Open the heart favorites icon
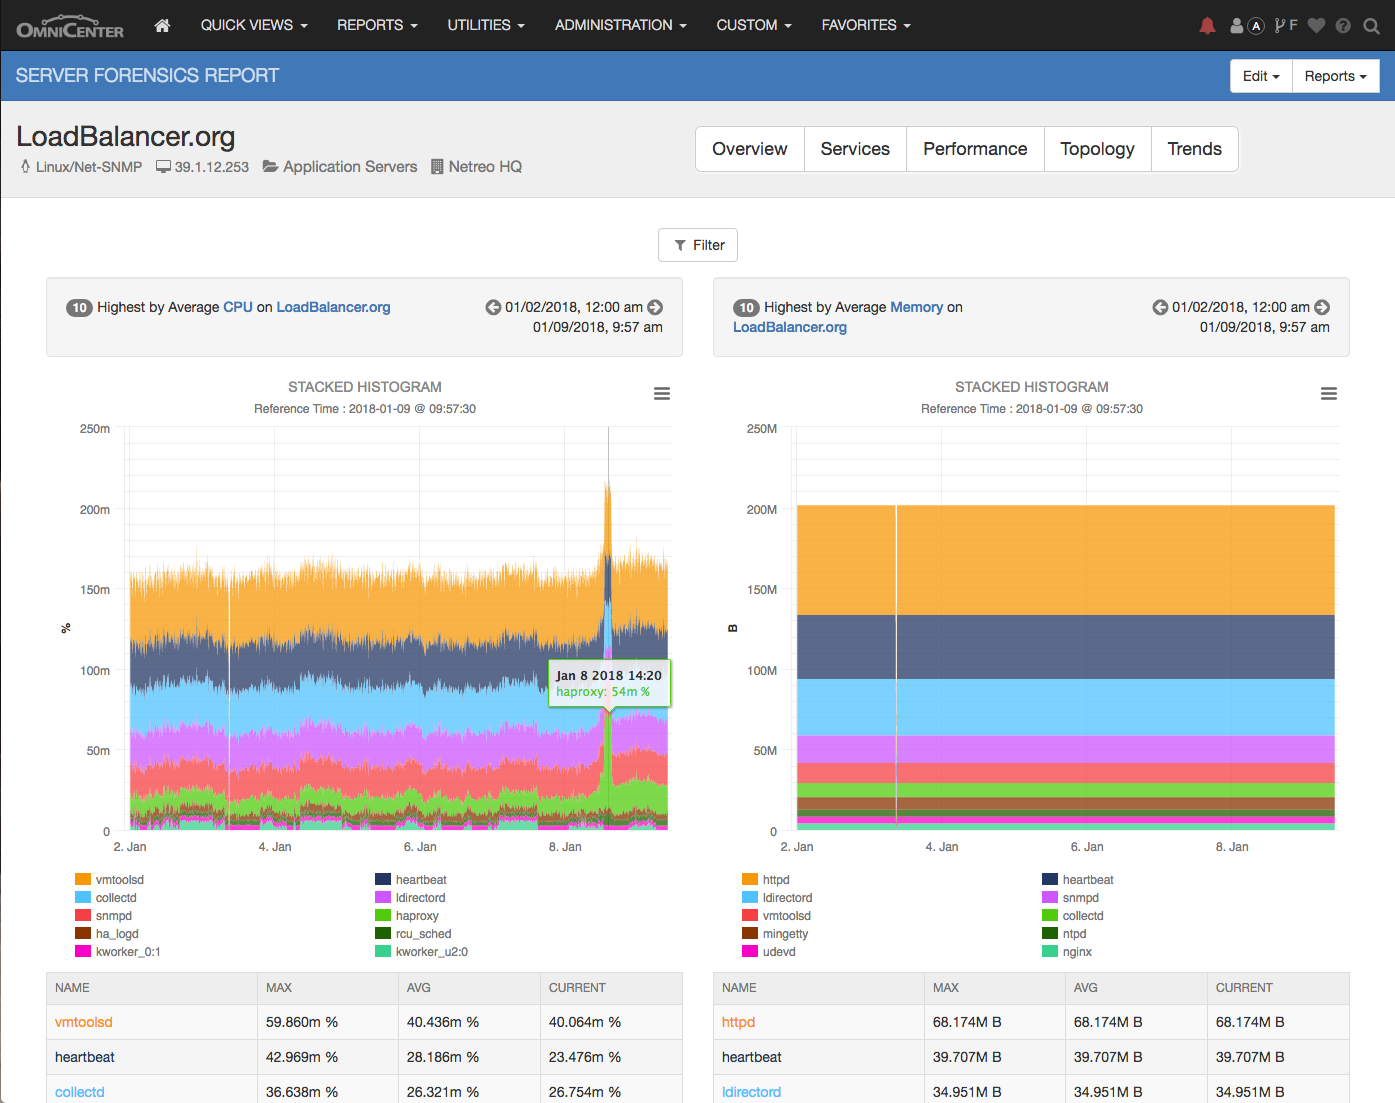 [x=1316, y=26]
